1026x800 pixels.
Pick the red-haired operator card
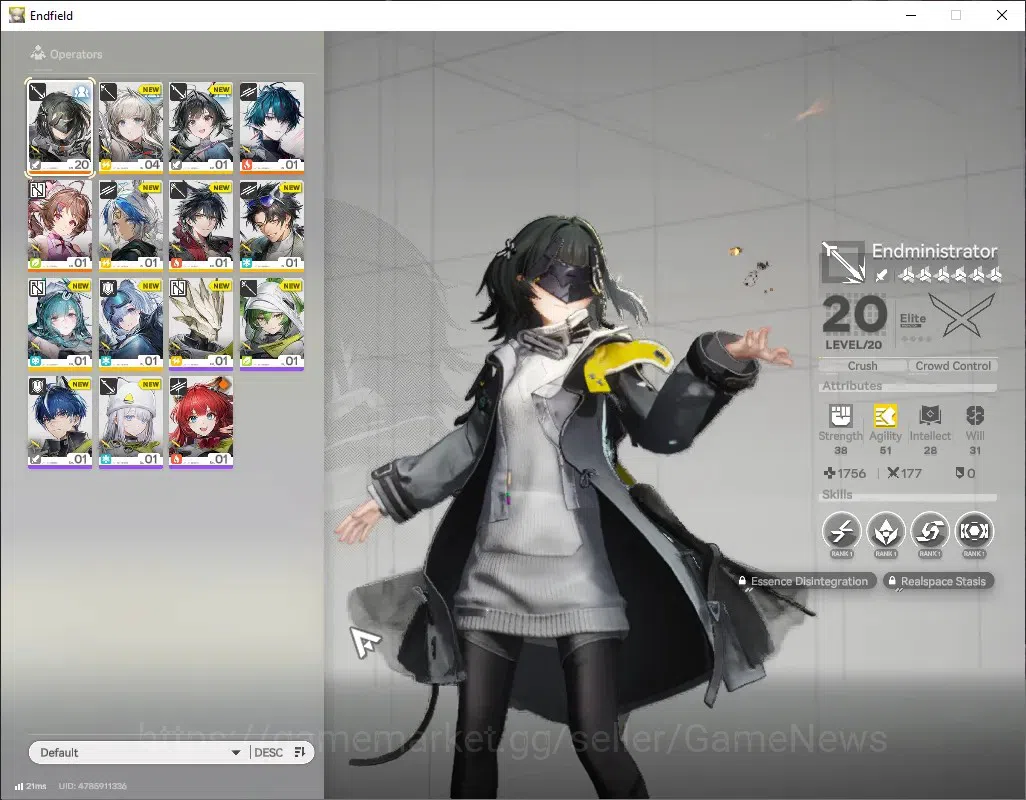point(201,422)
